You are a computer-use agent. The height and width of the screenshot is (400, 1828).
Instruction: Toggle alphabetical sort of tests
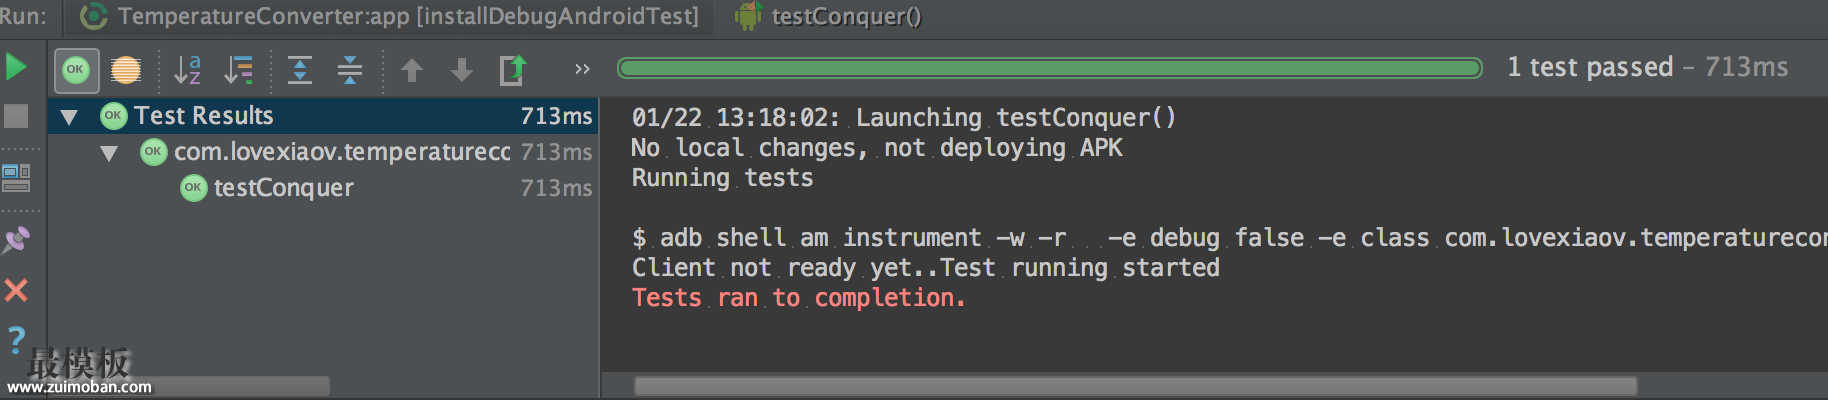point(187,69)
